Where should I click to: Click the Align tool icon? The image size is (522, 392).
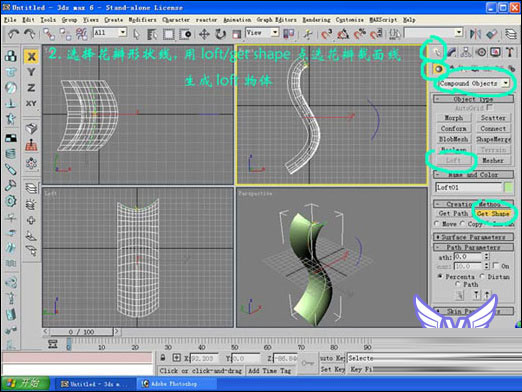click(x=492, y=34)
